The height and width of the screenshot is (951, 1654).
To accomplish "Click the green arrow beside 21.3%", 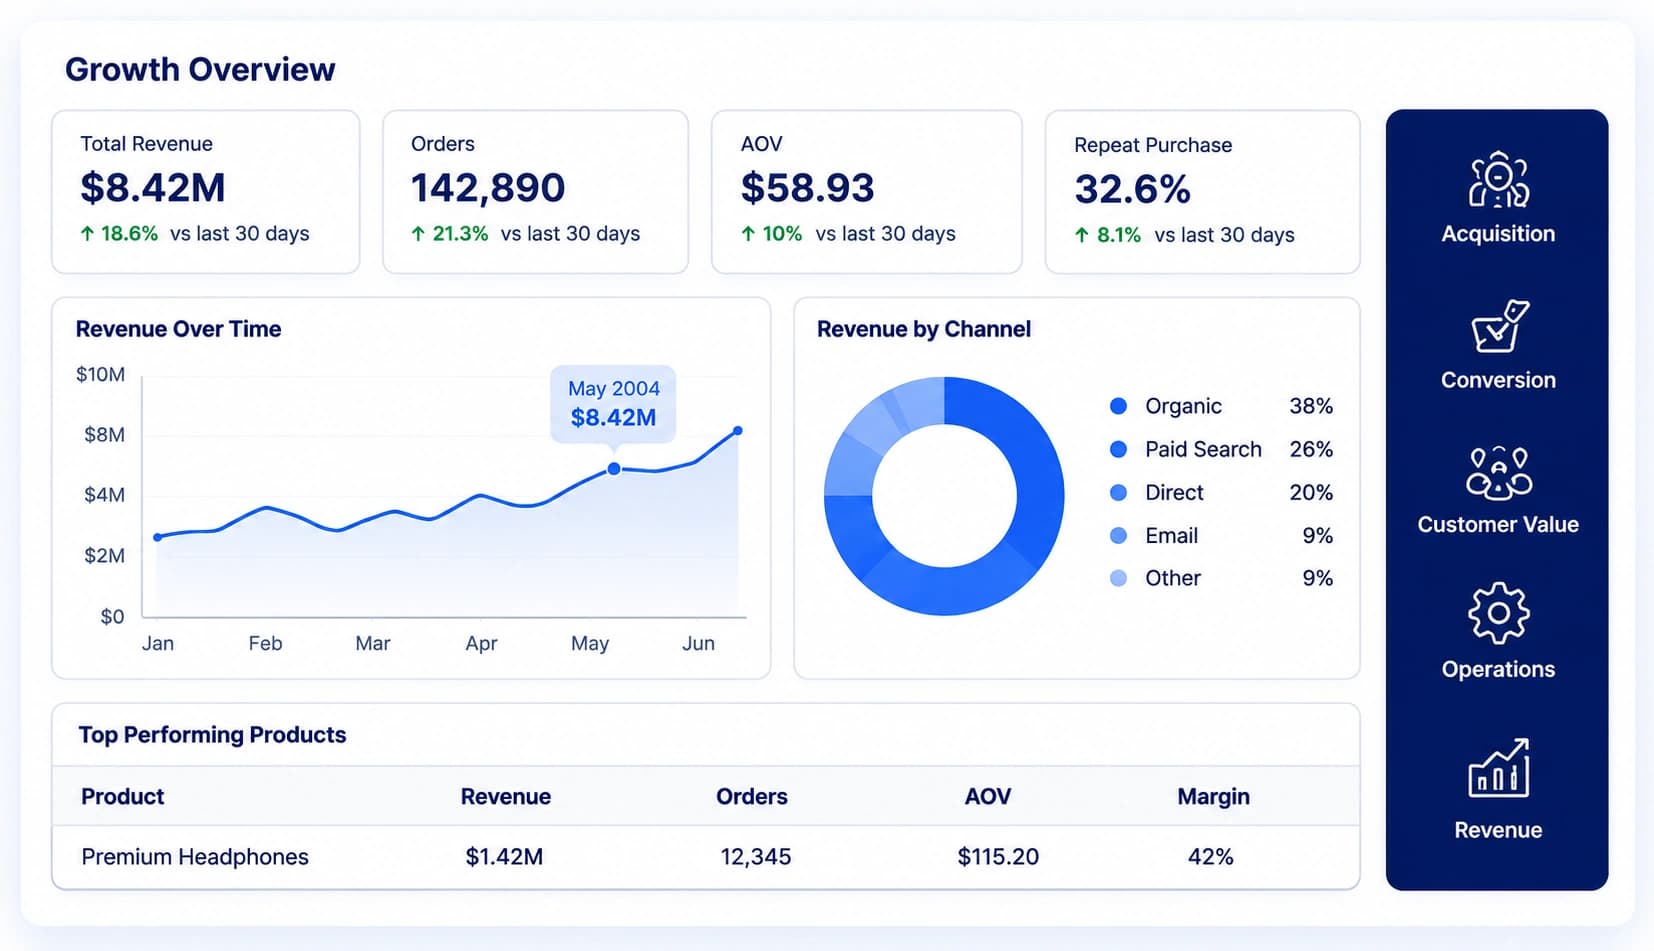I will [418, 234].
